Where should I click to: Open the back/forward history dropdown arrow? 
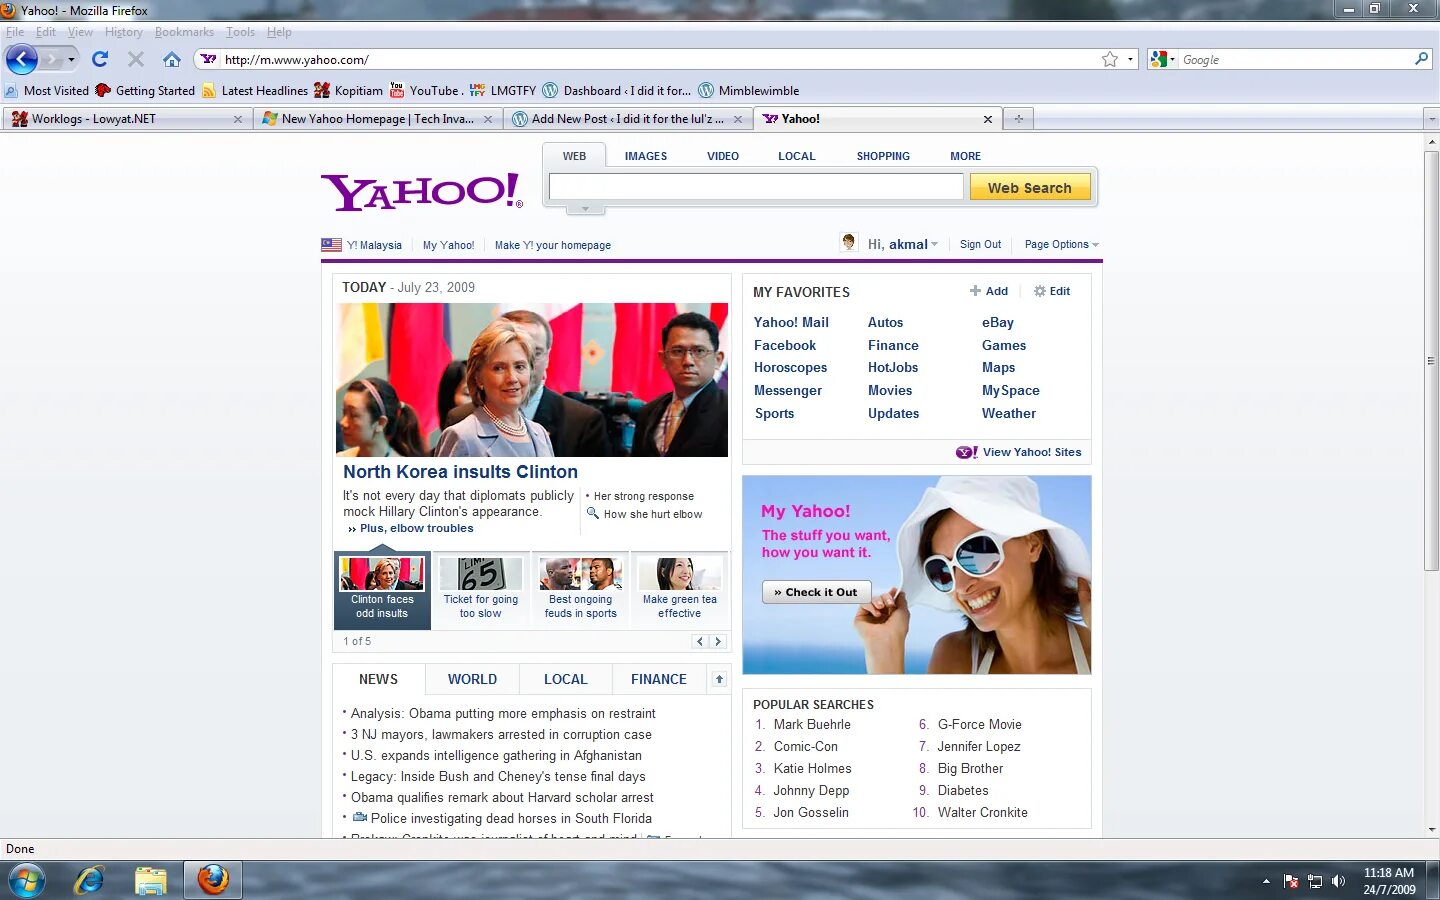pos(71,59)
